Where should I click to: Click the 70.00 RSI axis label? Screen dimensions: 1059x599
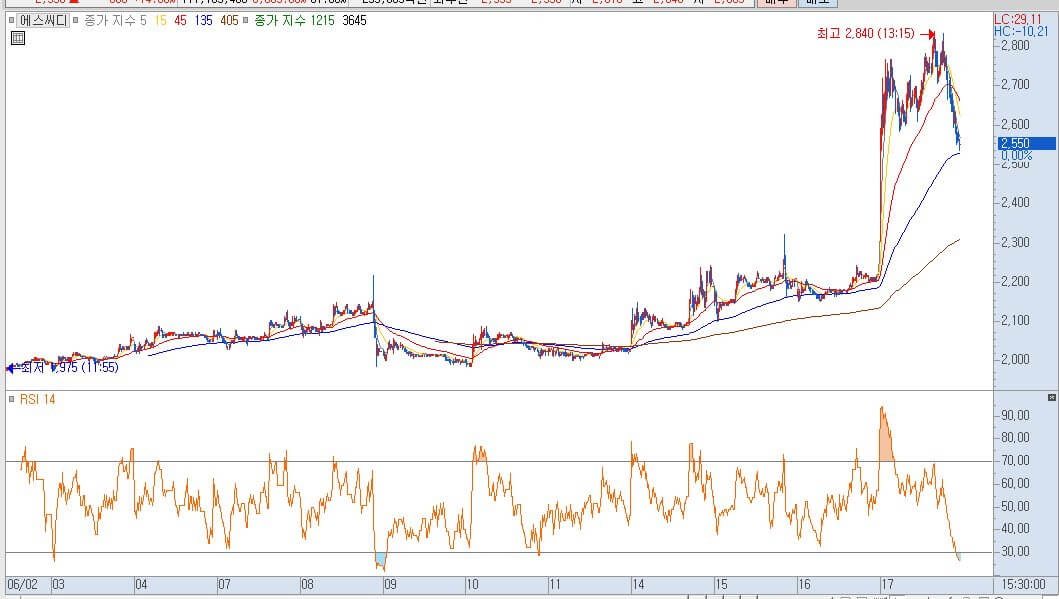1015,461
